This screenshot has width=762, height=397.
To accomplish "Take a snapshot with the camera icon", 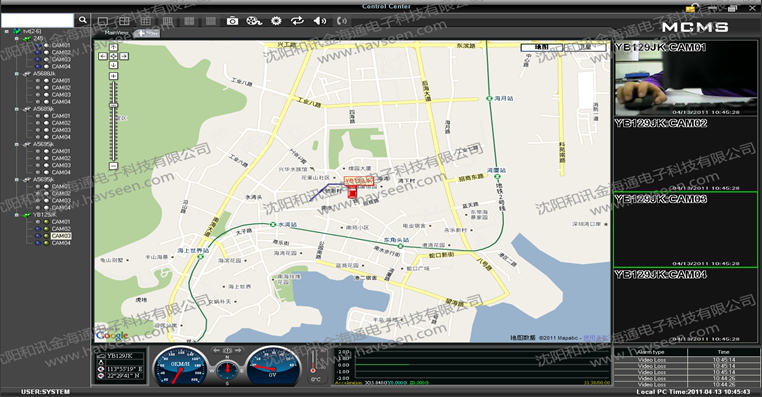I will [x=232, y=21].
